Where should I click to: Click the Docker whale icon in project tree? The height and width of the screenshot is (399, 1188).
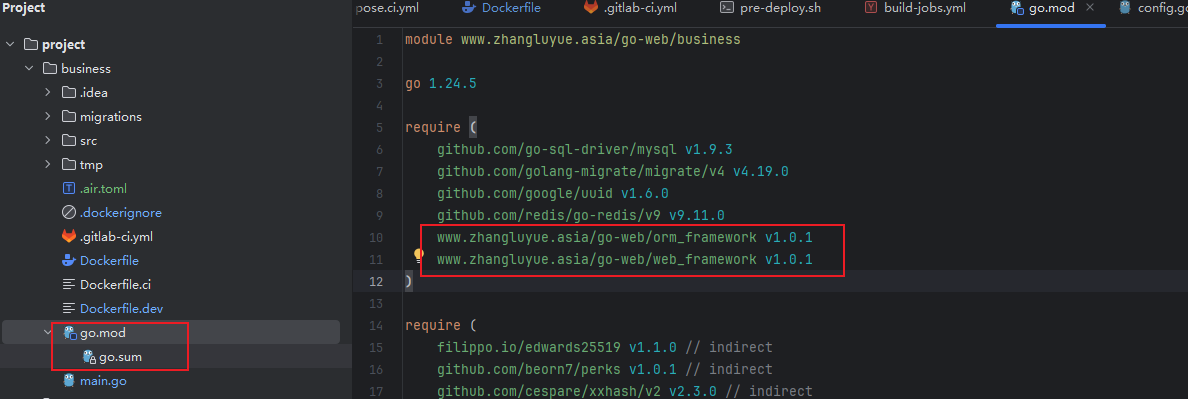(69, 260)
